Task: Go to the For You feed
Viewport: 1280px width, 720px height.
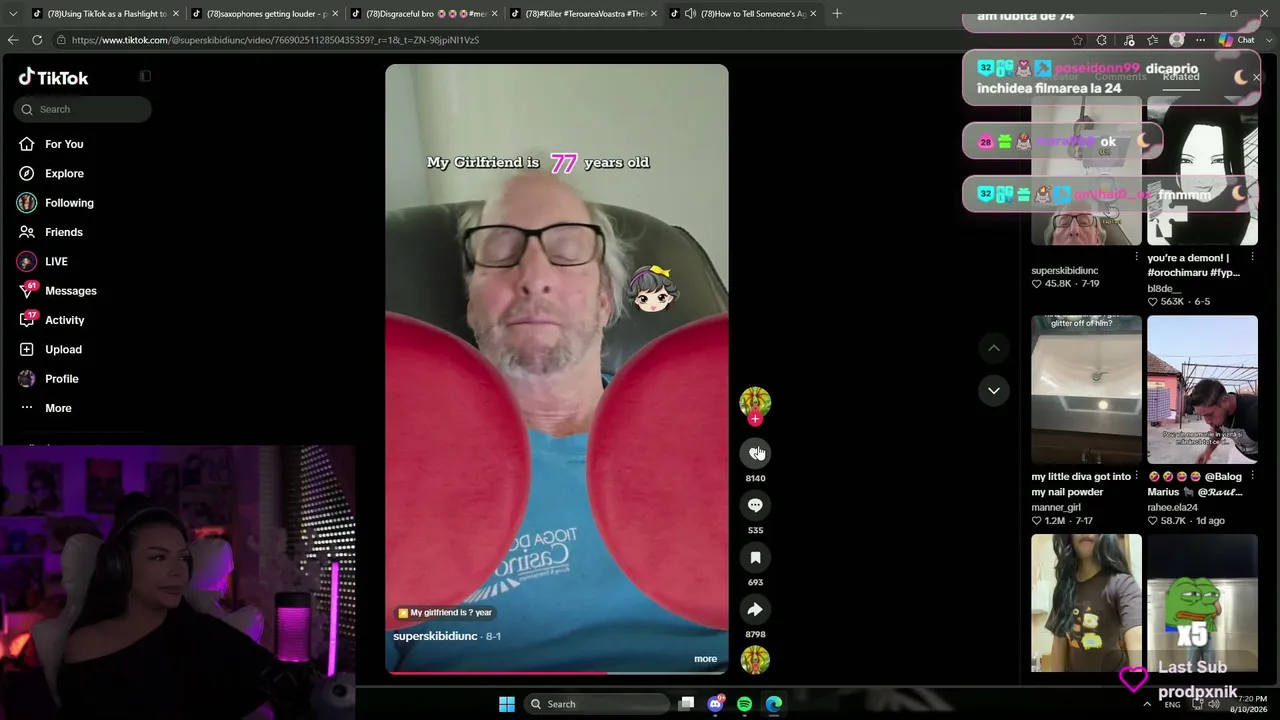Action: 64,144
